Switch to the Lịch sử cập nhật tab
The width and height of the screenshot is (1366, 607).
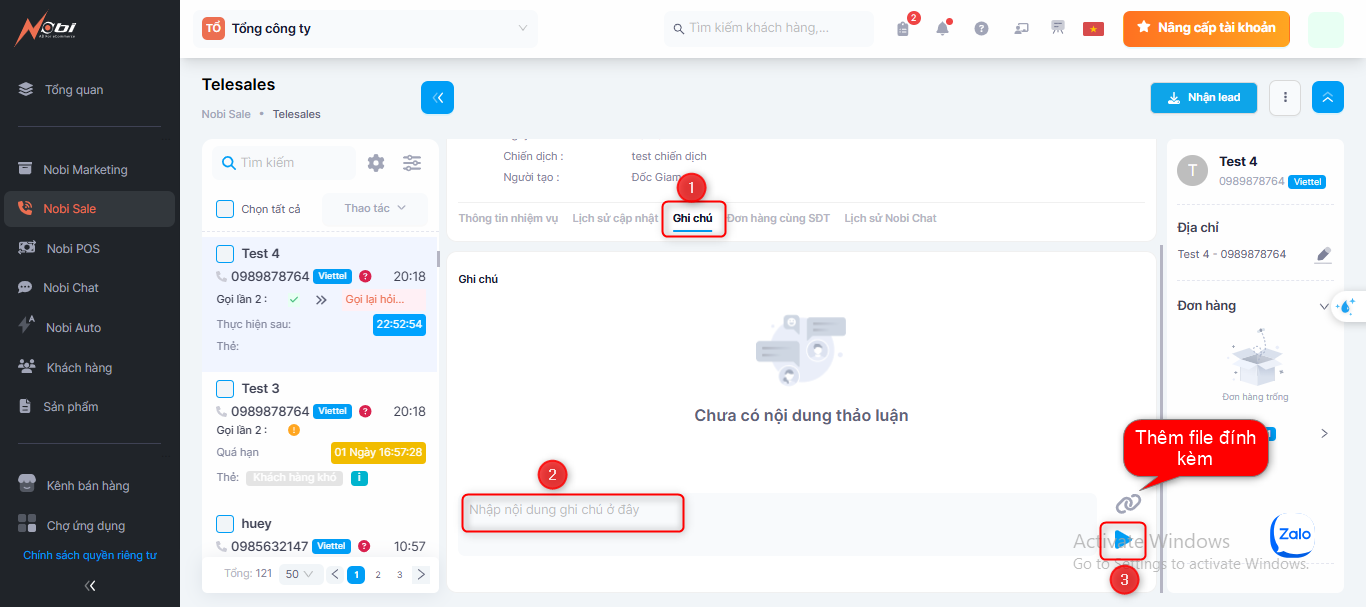coord(615,218)
